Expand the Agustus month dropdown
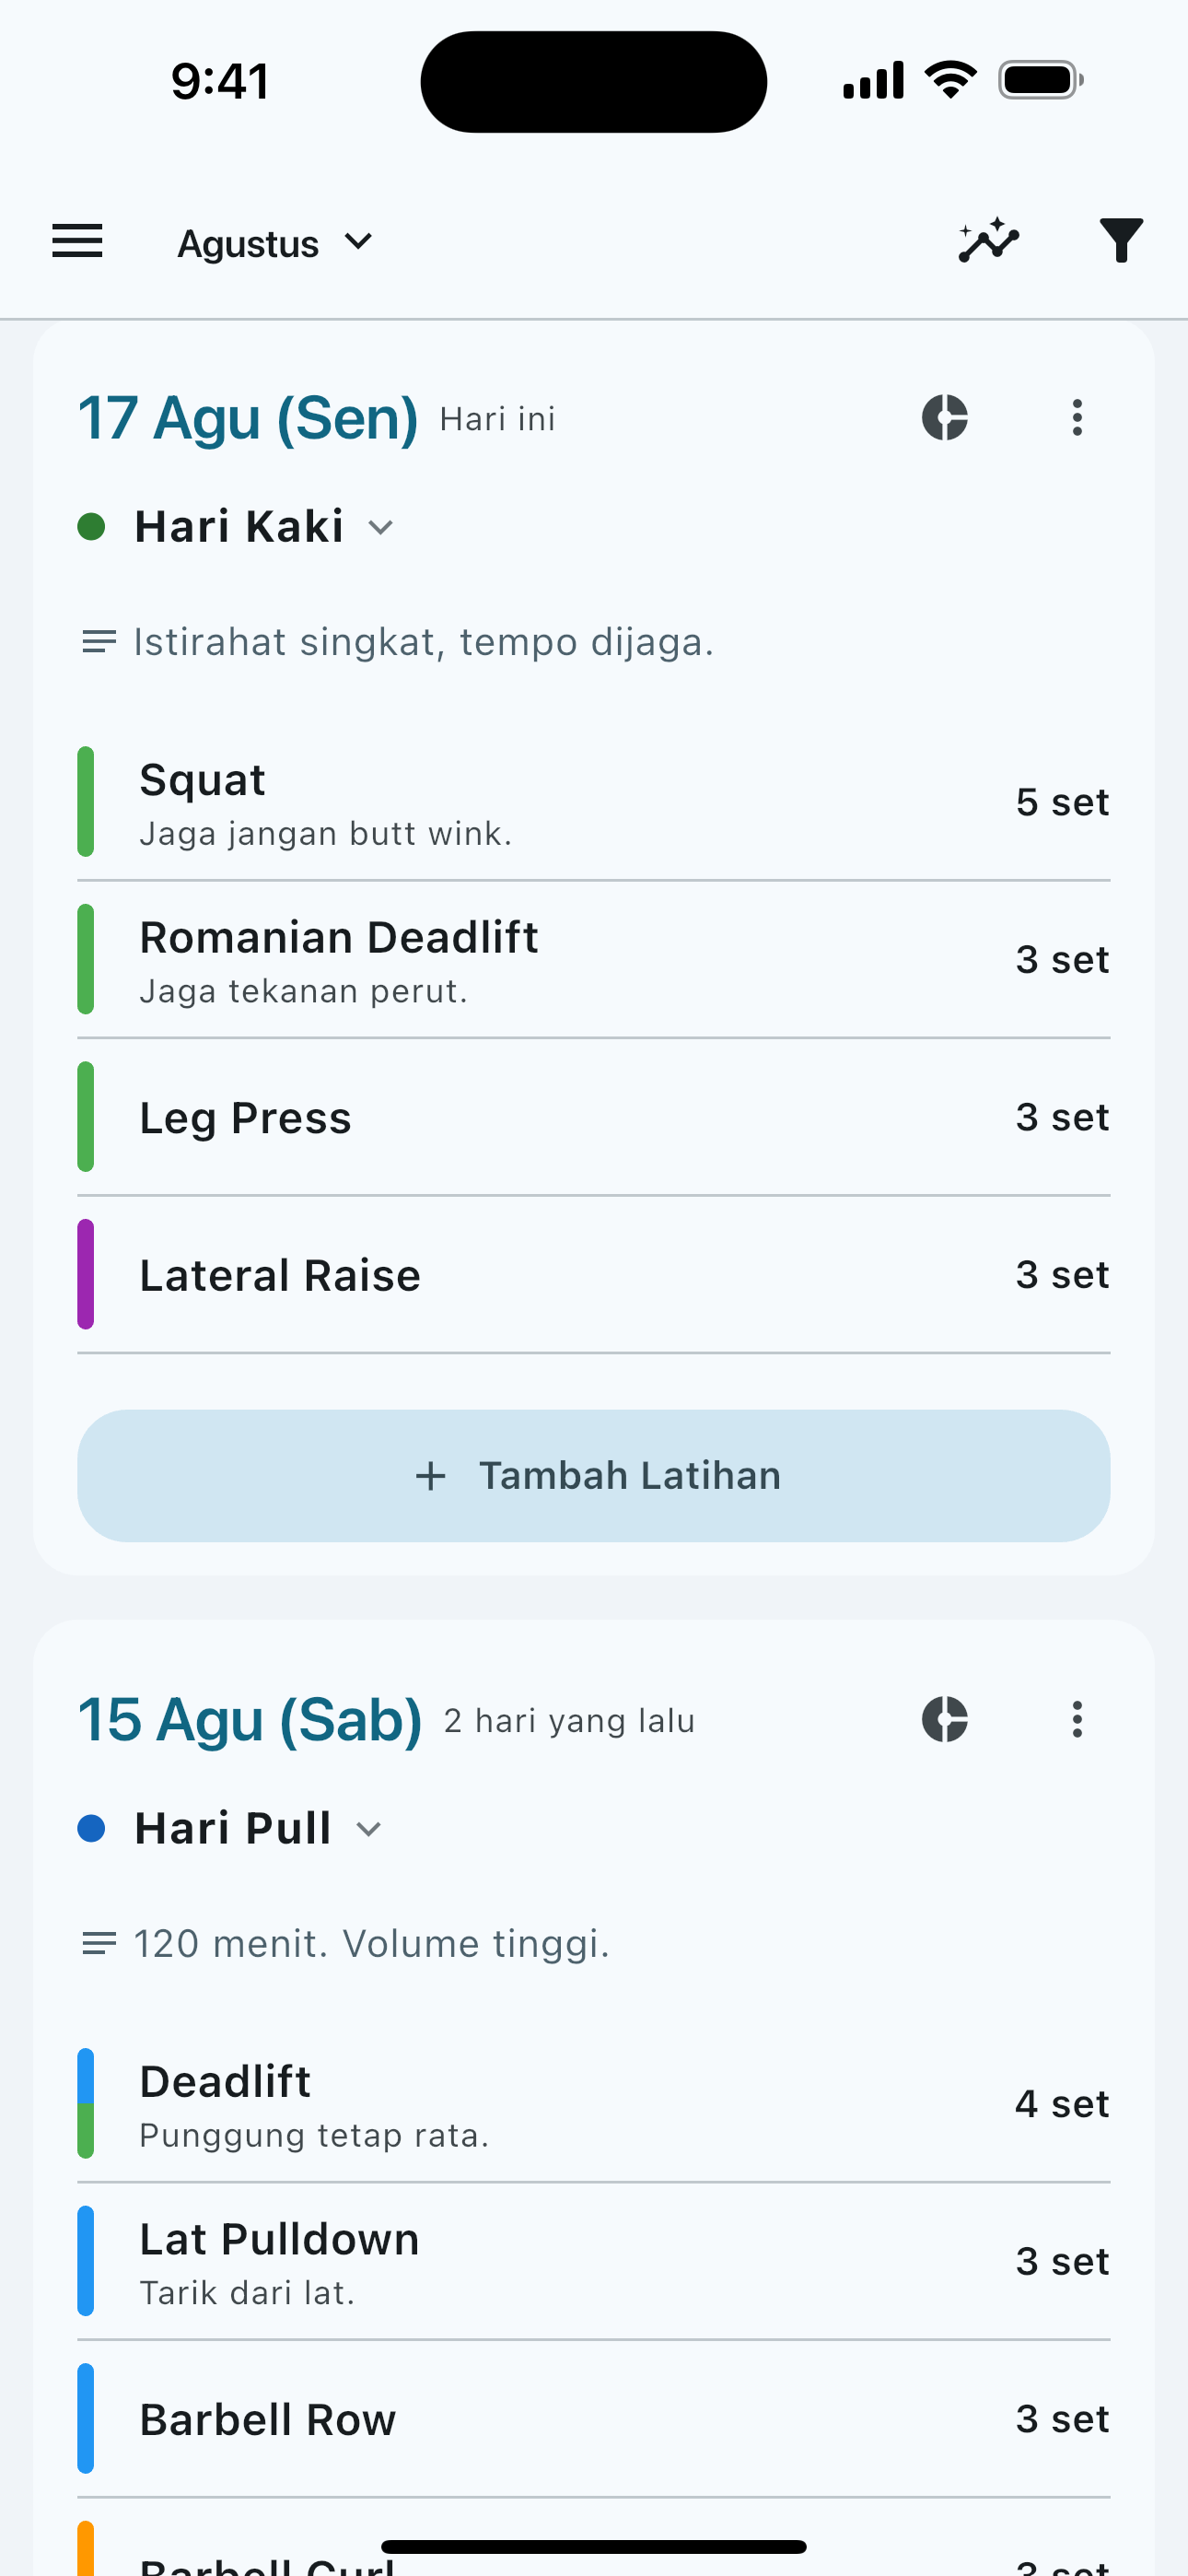Image resolution: width=1188 pixels, height=2576 pixels. 275,243
